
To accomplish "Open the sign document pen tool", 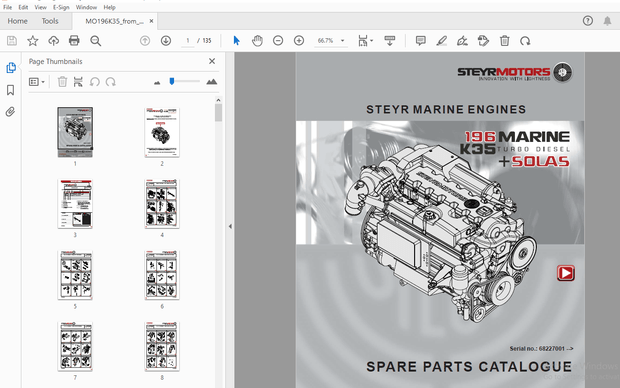I will click(x=462, y=41).
